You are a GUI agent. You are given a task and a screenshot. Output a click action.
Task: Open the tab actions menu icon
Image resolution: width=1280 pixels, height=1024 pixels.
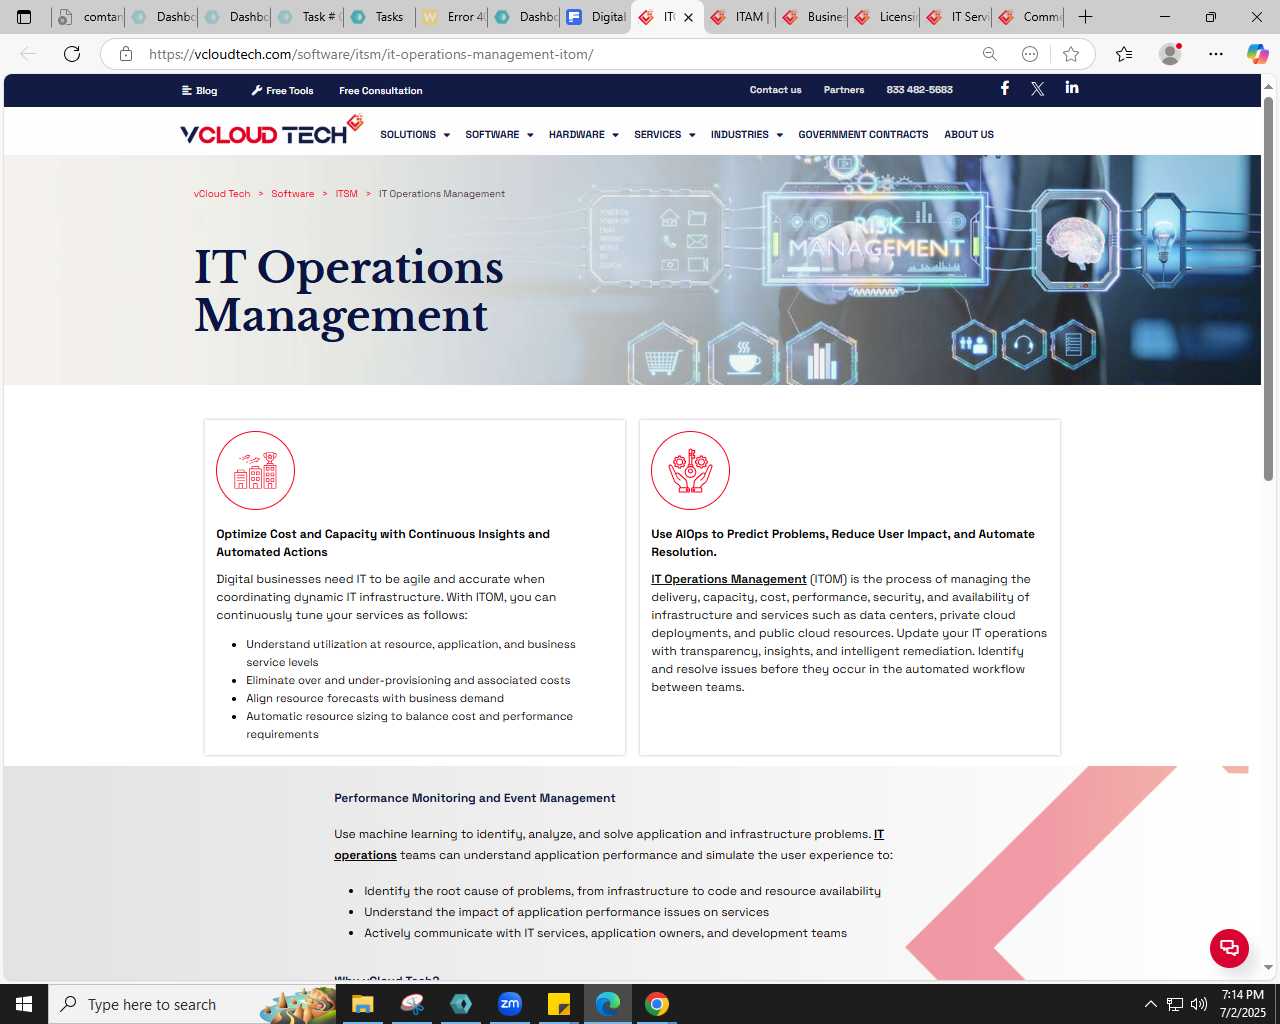tap(24, 17)
